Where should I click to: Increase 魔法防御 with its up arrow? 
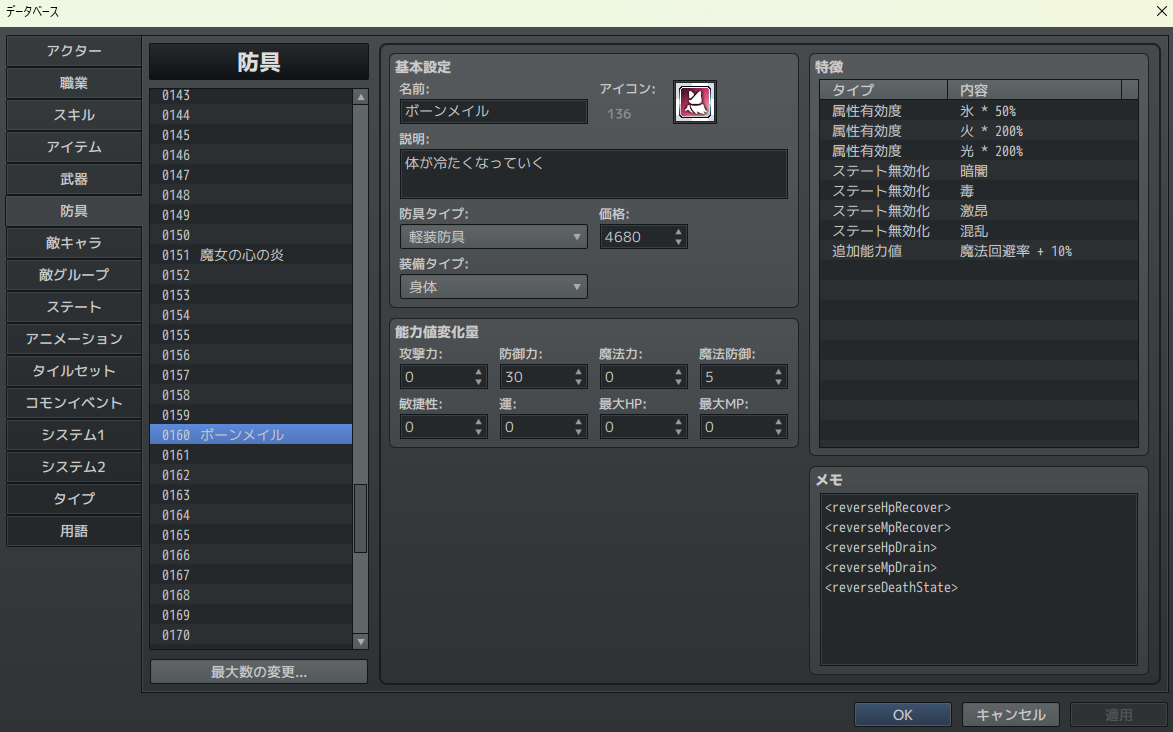coord(779,372)
